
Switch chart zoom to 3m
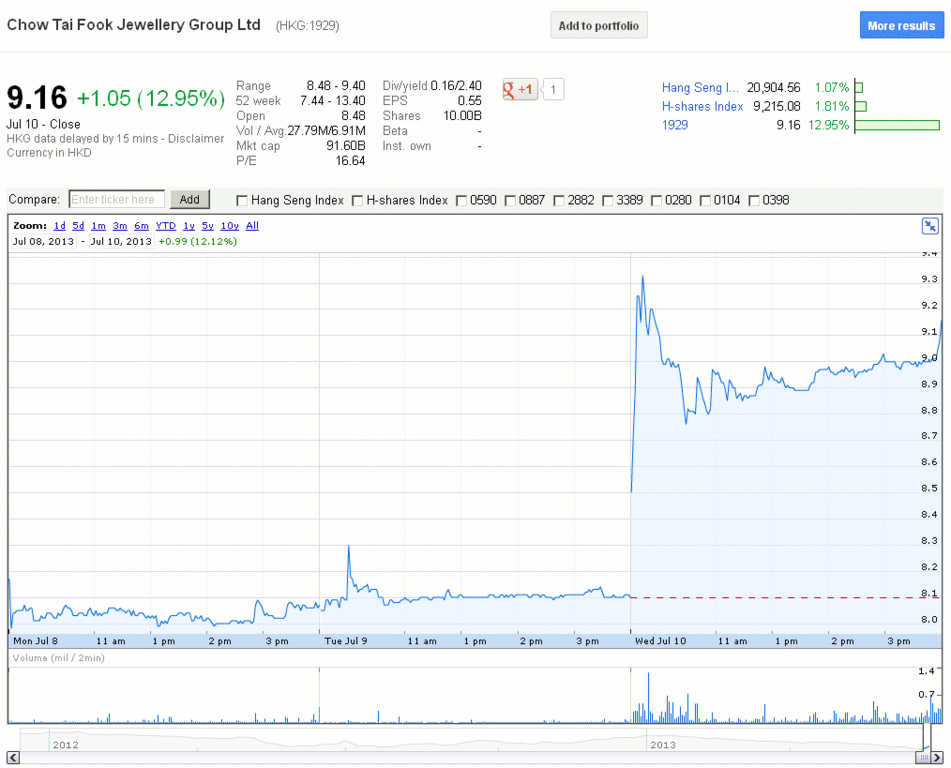pyautogui.click(x=120, y=226)
